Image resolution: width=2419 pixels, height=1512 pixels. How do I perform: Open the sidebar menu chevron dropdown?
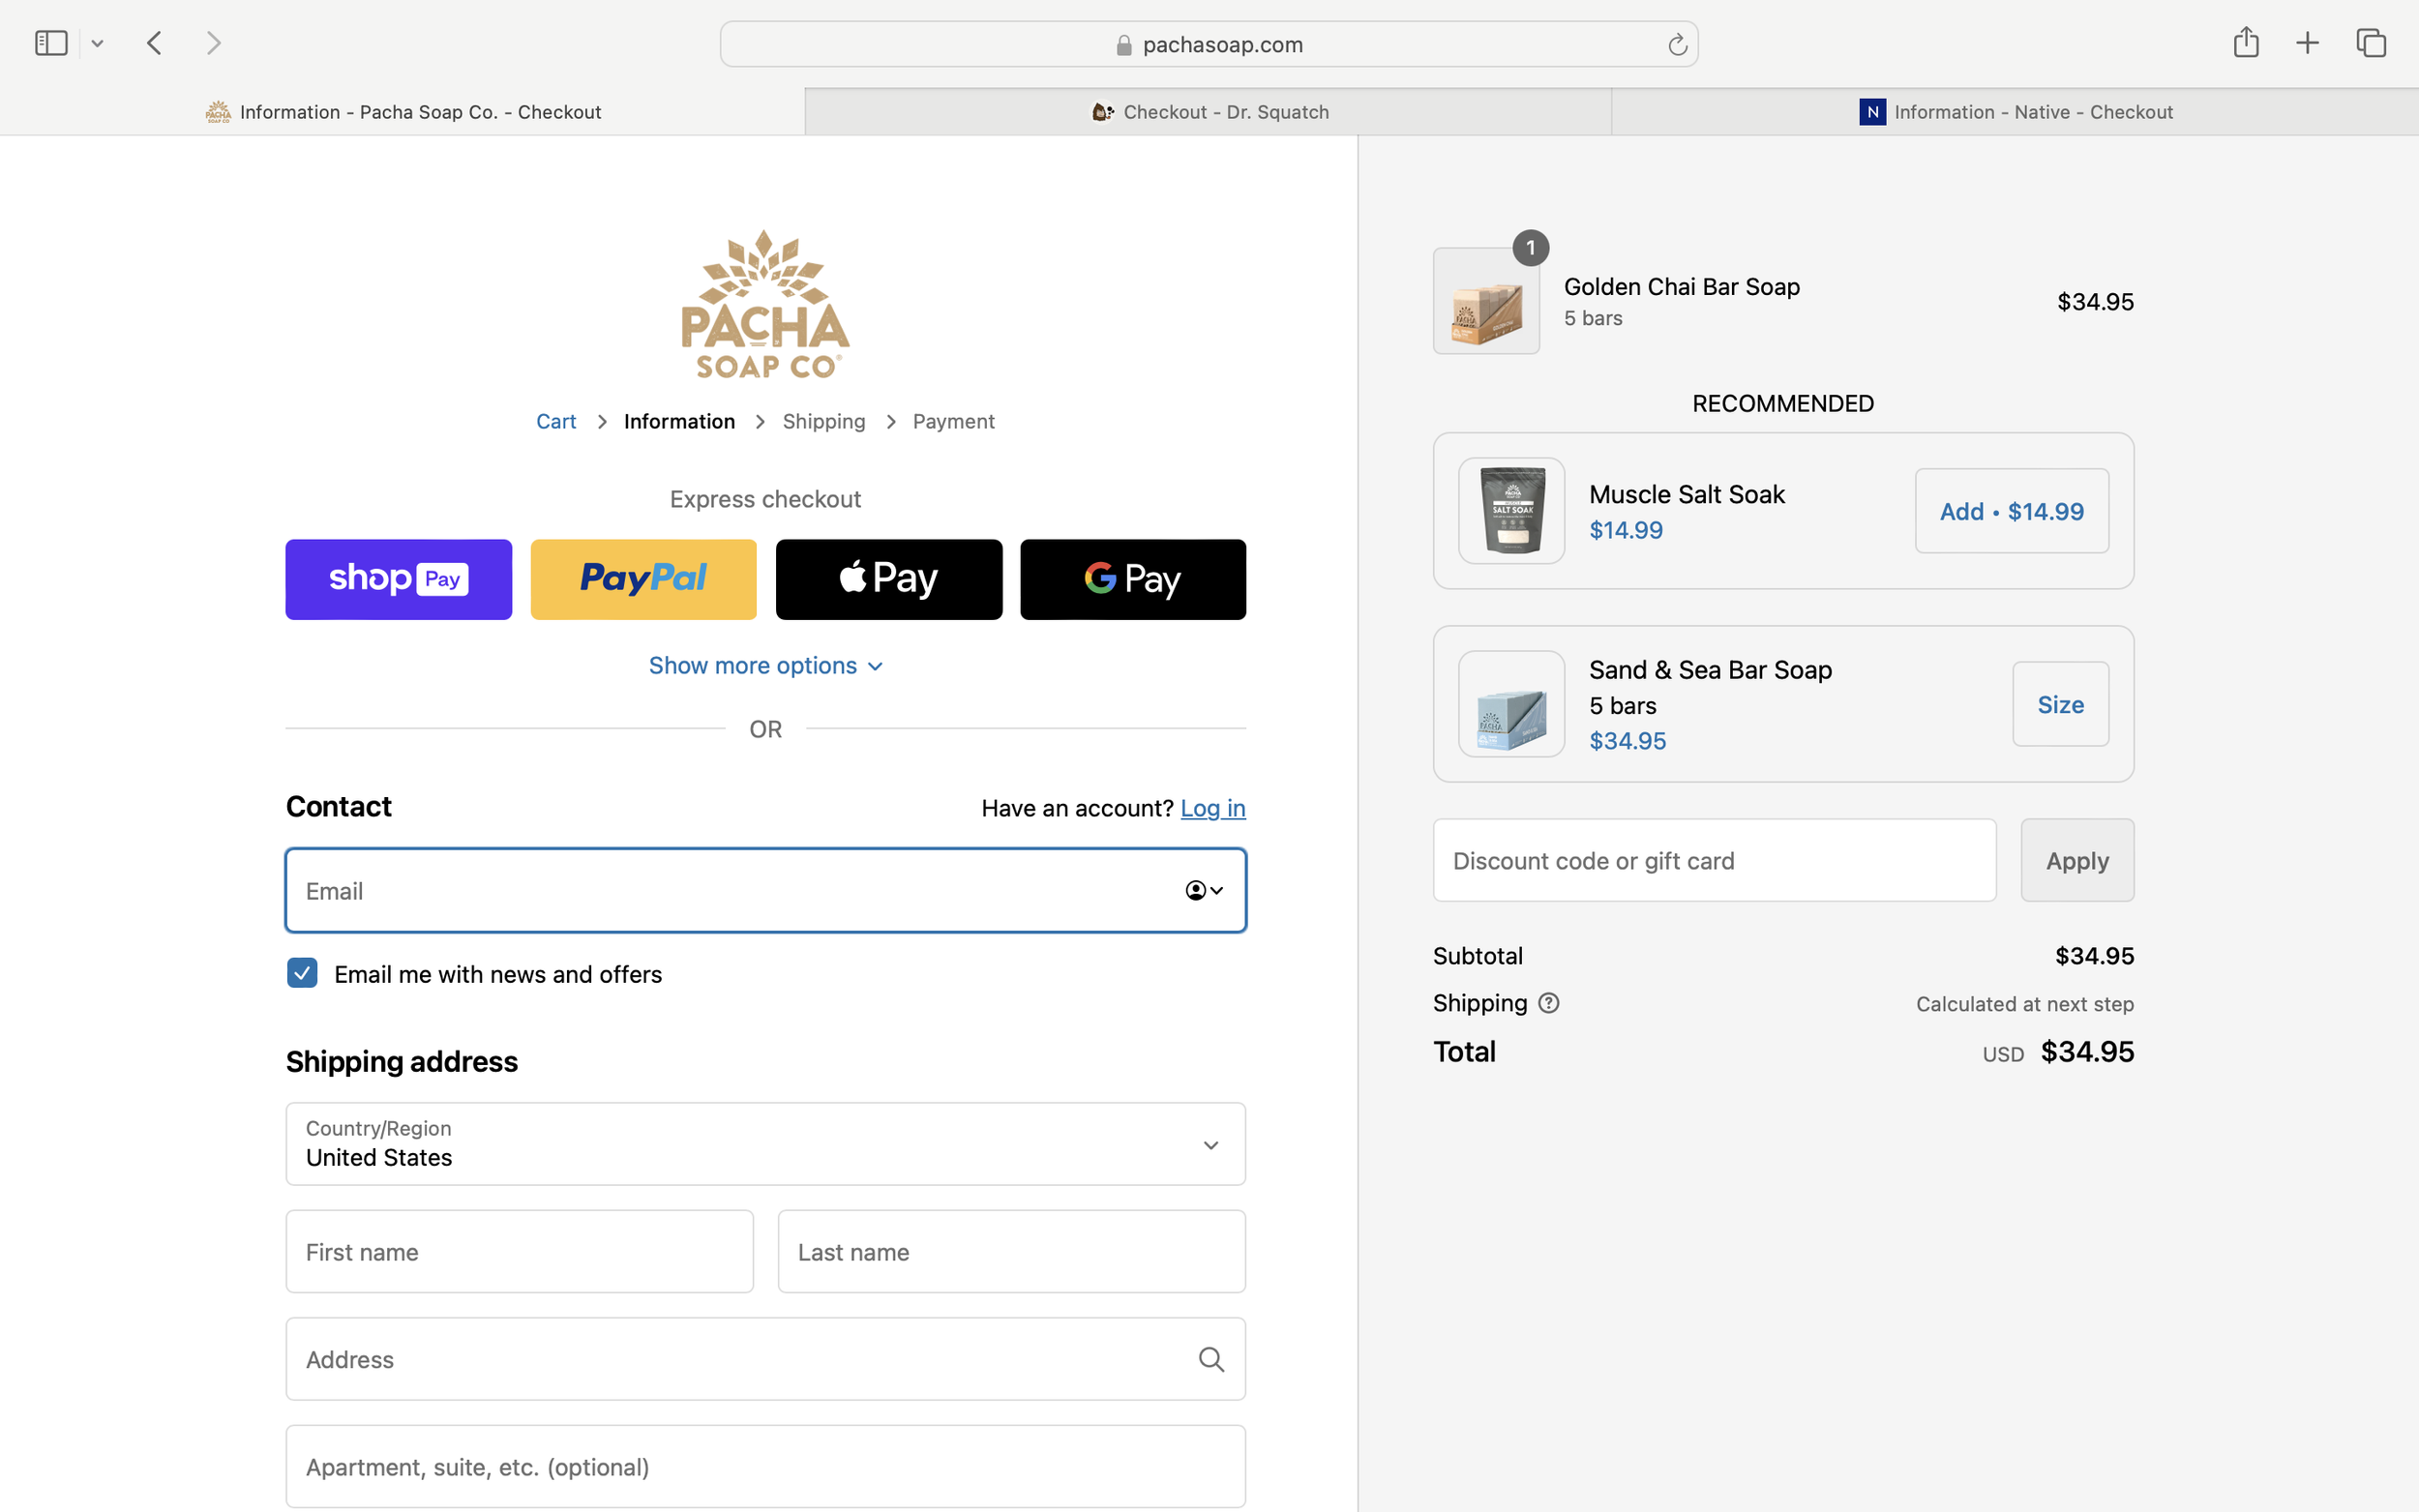pyautogui.click(x=97, y=43)
